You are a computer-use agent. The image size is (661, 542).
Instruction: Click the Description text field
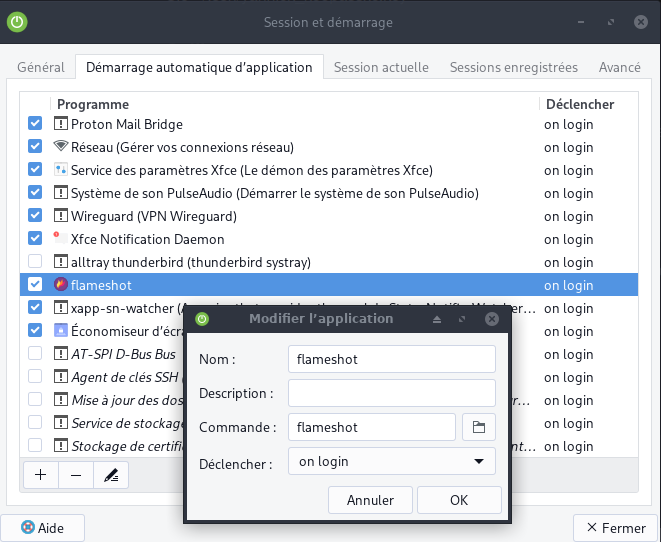pos(391,393)
